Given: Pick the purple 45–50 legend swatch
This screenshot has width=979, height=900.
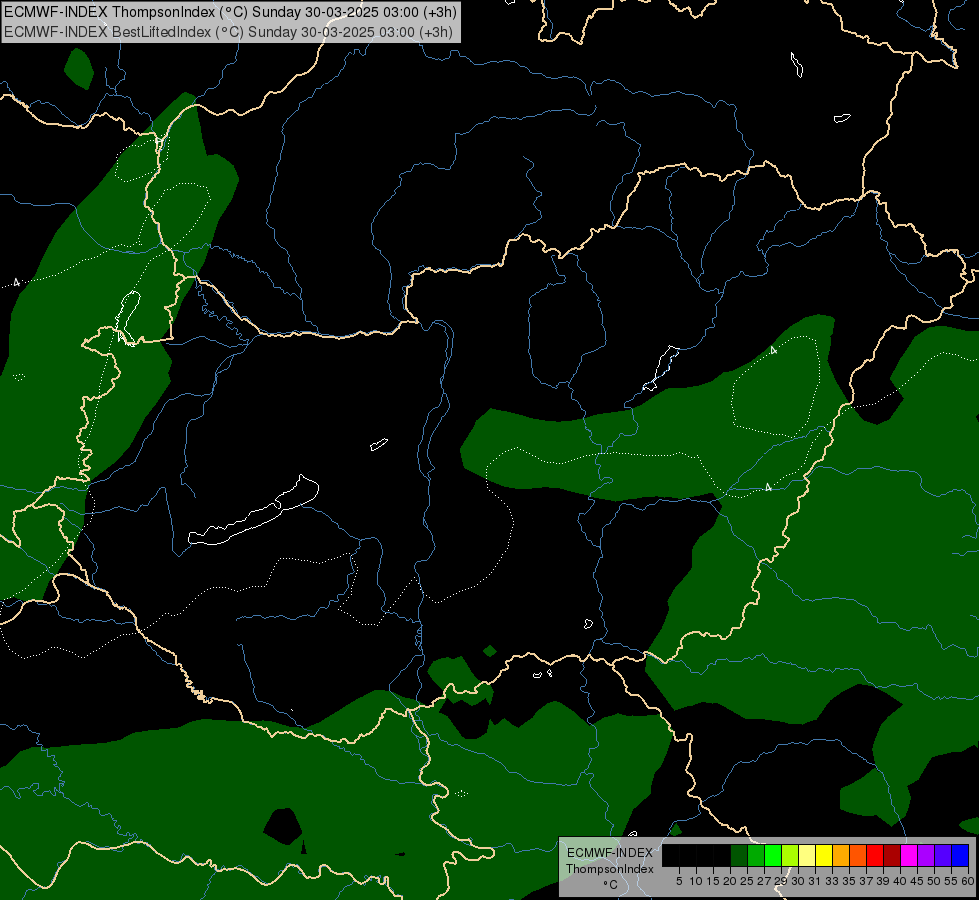Looking at the screenshot, I should pyautogui.click(x=927, y=855).
